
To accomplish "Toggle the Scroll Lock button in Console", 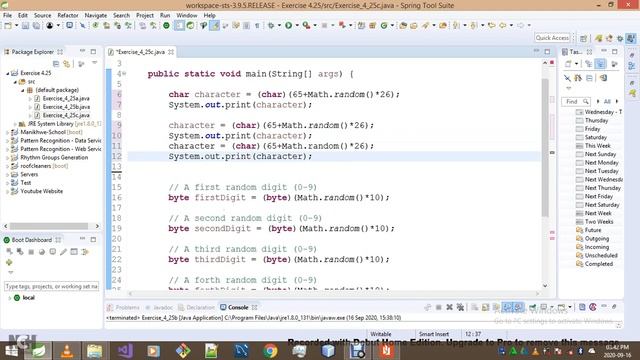I will pos(485,307).
